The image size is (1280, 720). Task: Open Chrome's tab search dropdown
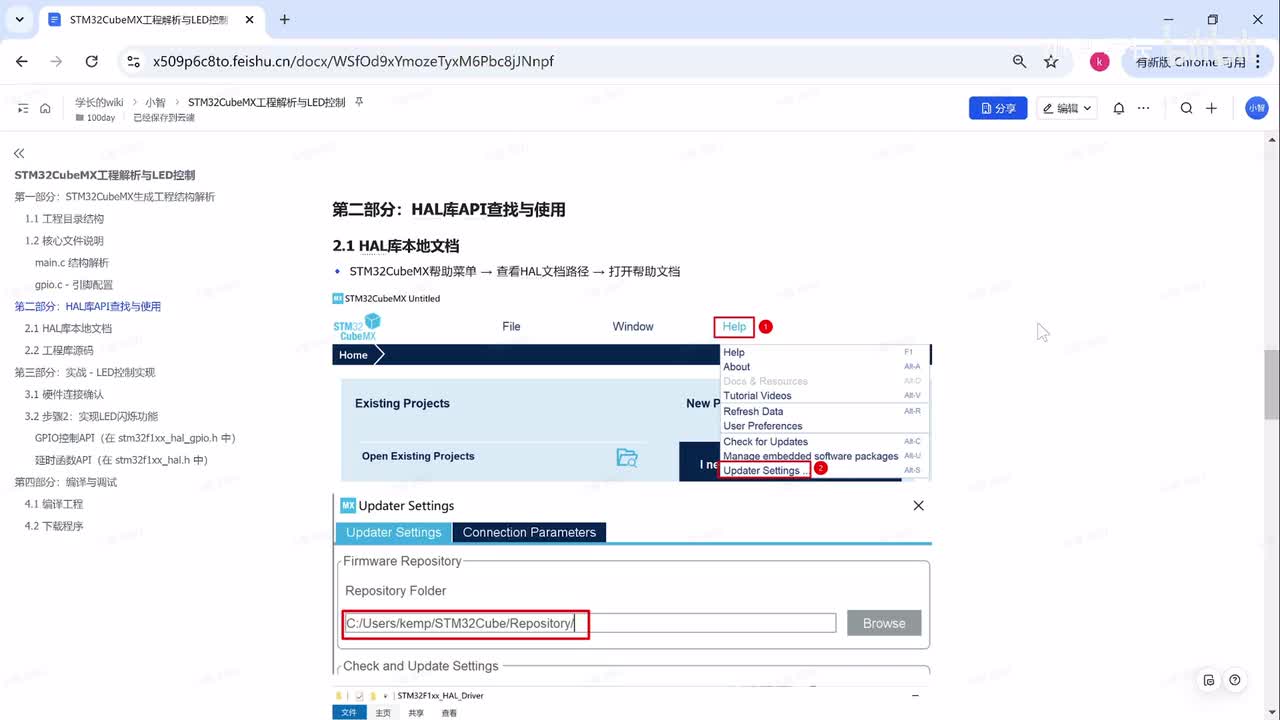click(x=19, y=19)
